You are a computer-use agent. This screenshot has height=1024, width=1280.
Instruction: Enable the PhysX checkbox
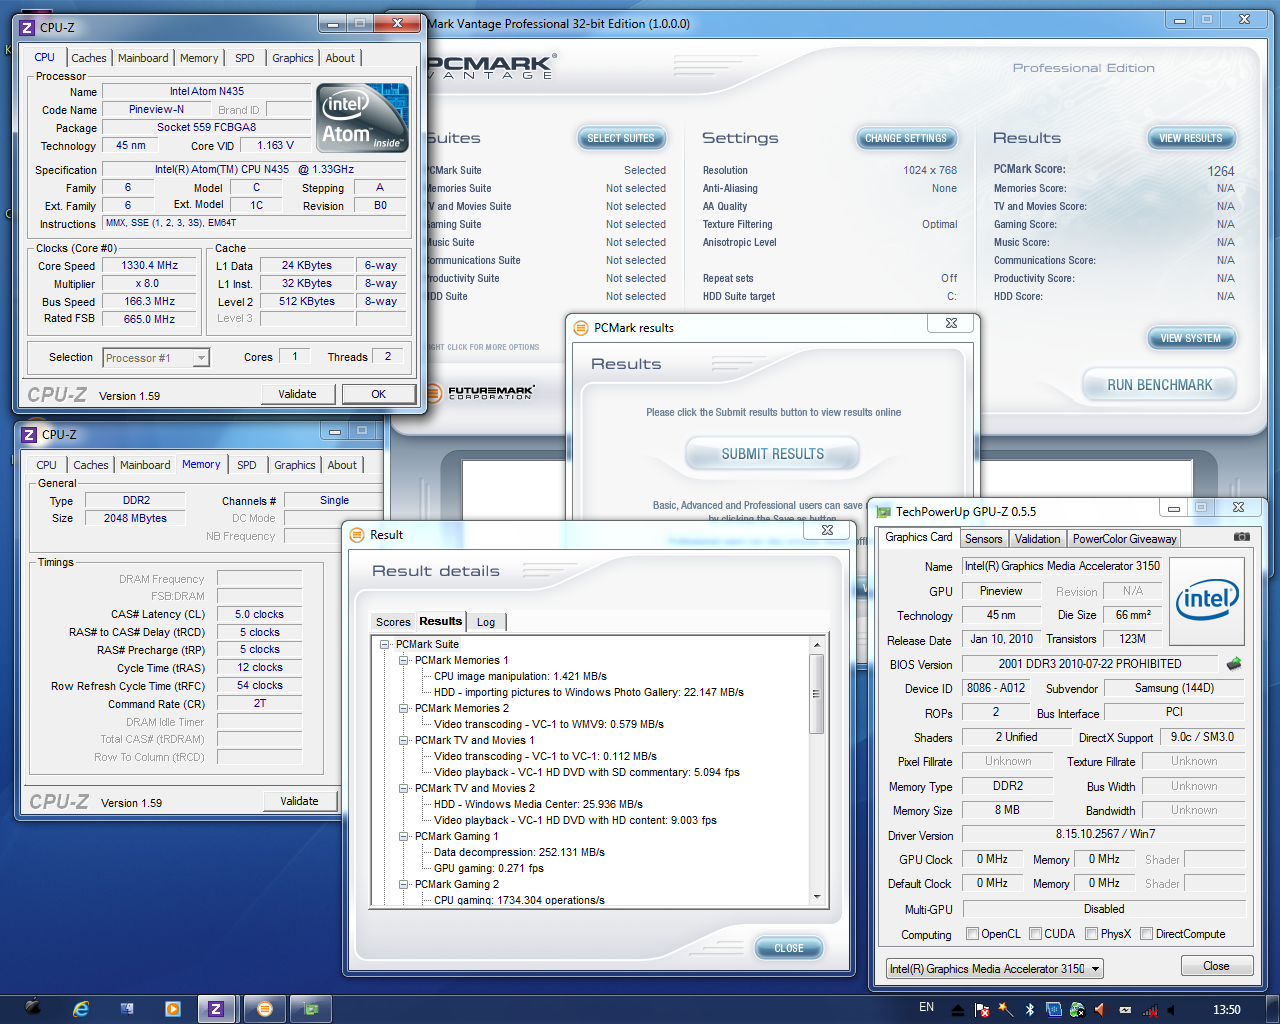coord(1091,934)
